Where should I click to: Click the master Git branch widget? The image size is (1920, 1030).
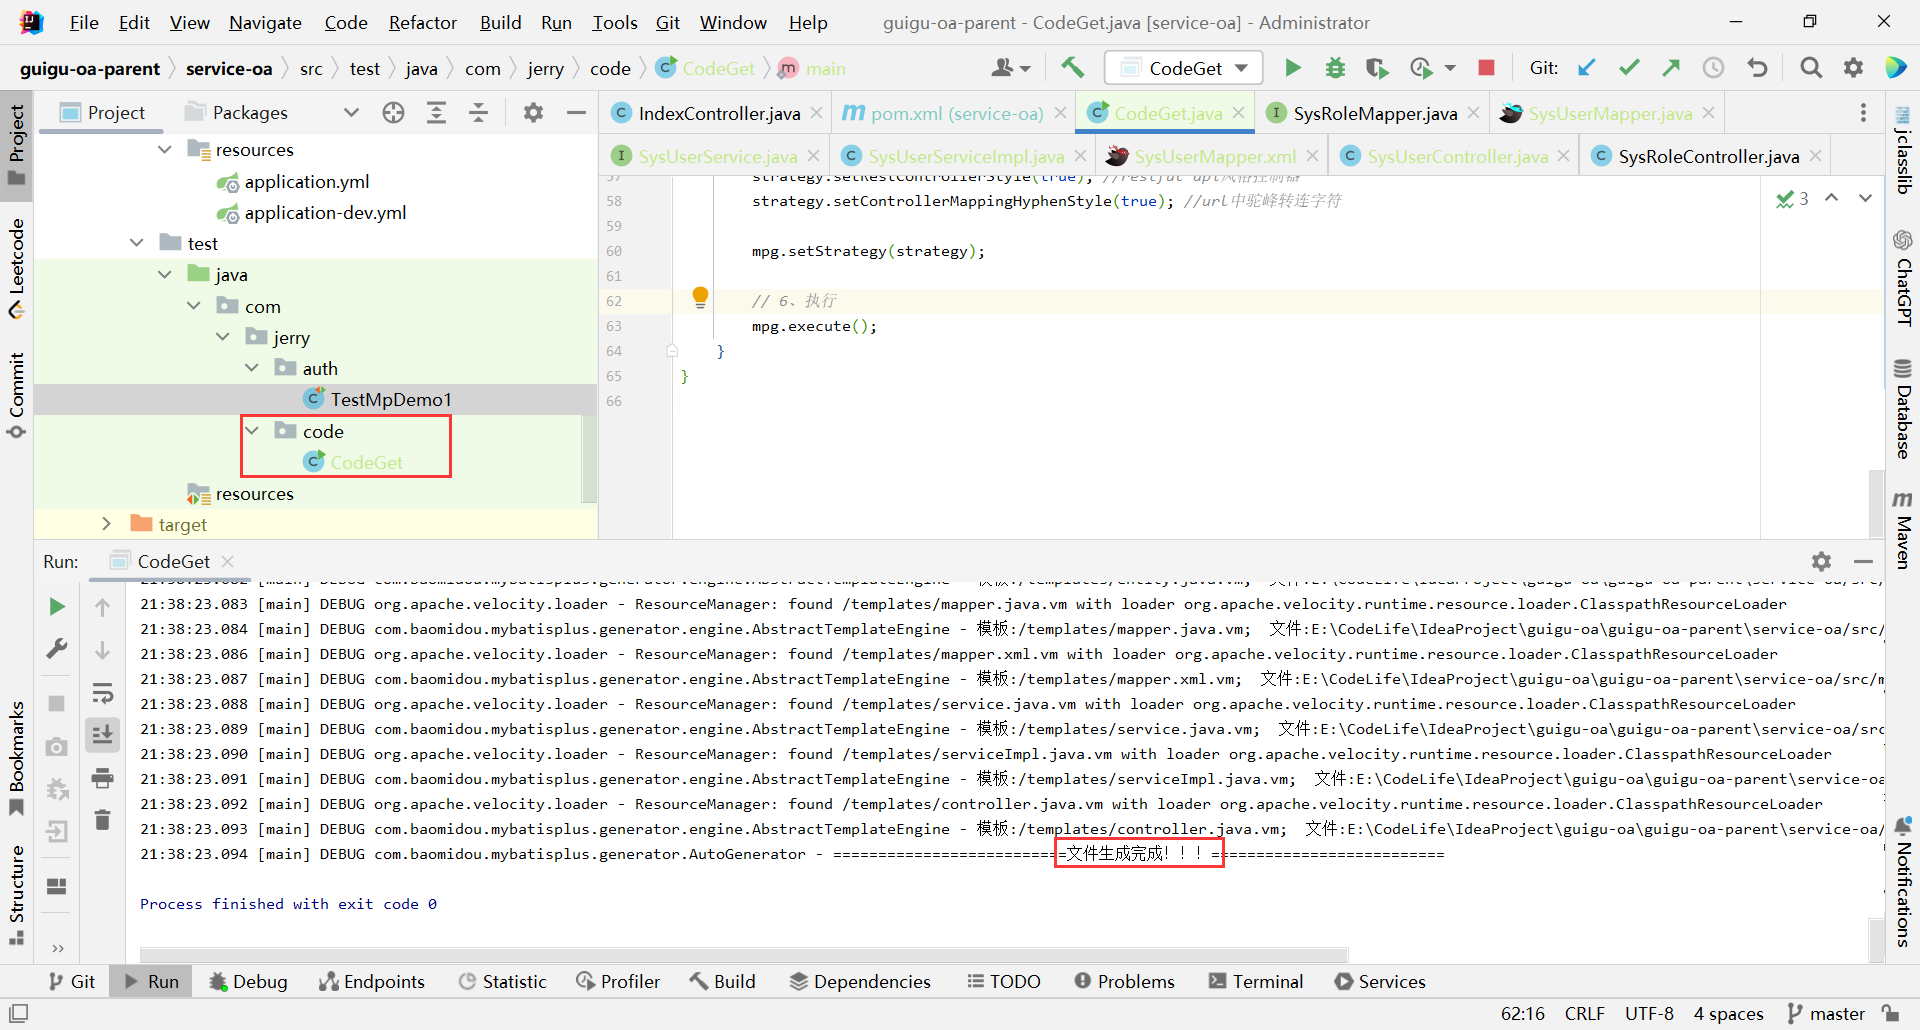(1826, 1013)
